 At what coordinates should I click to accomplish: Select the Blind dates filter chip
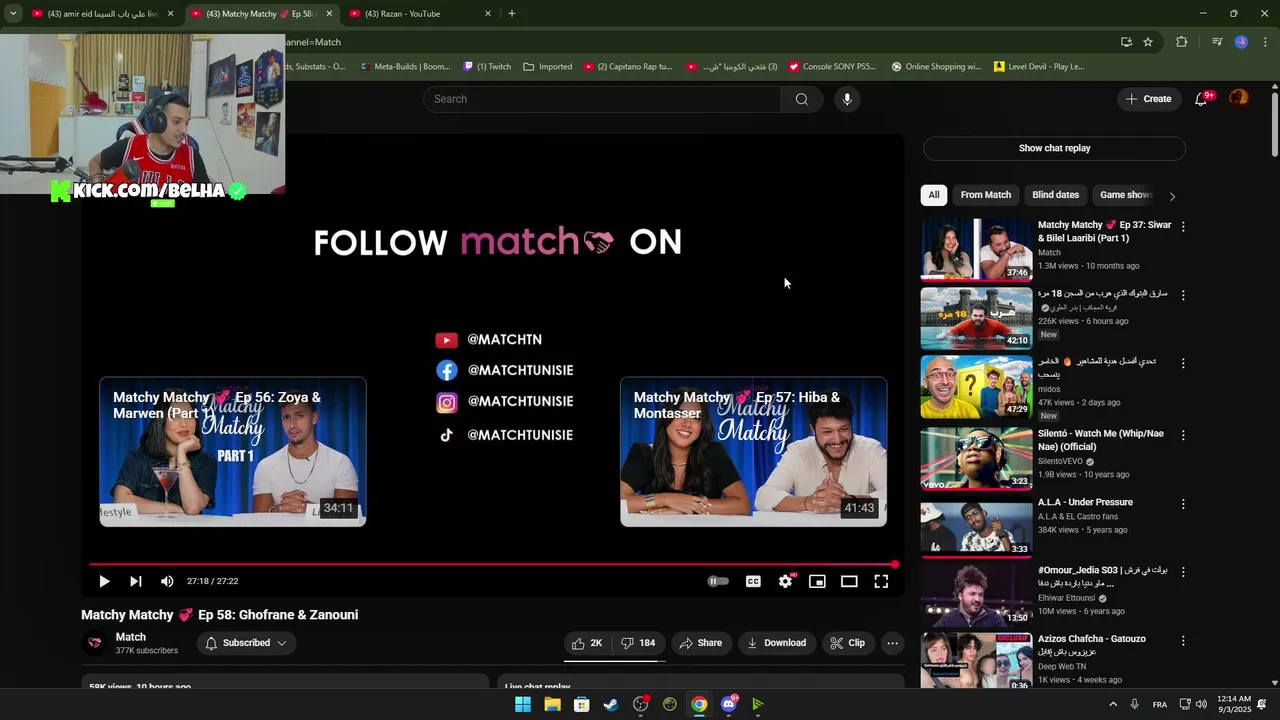pos(1055,195)
